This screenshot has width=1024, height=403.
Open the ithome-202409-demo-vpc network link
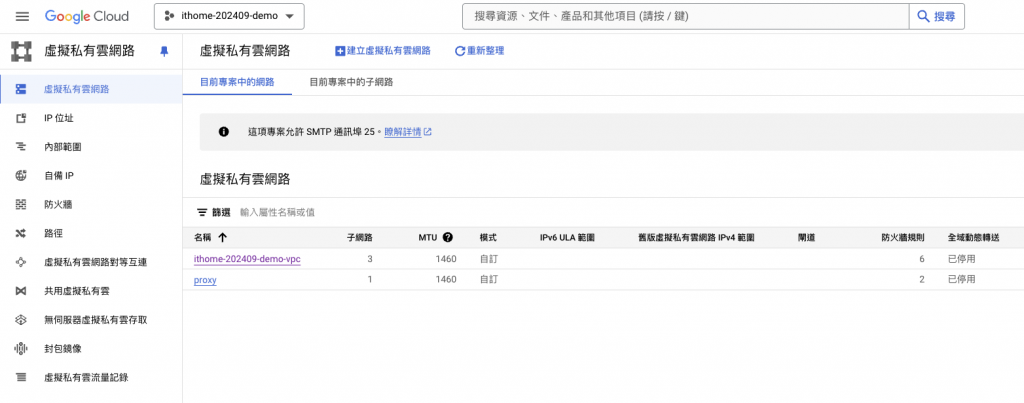(247, 259)
